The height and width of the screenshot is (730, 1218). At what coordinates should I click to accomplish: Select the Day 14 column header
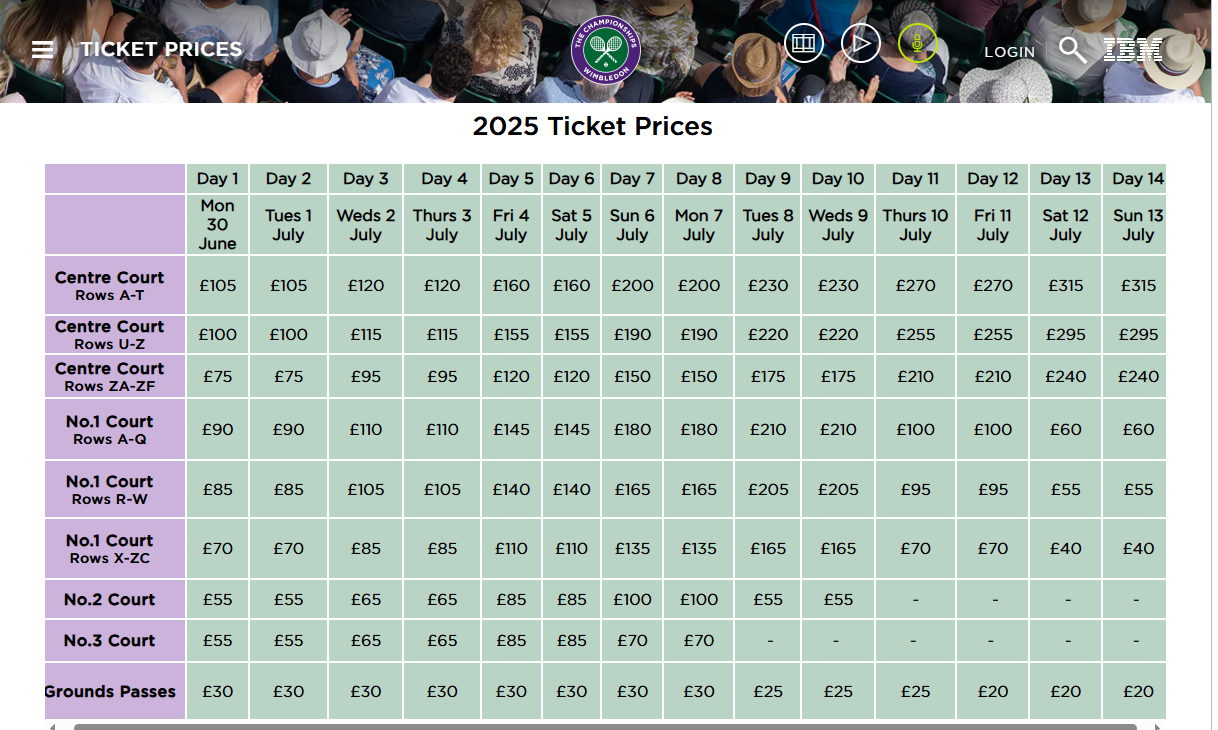tap(1138, 179)
